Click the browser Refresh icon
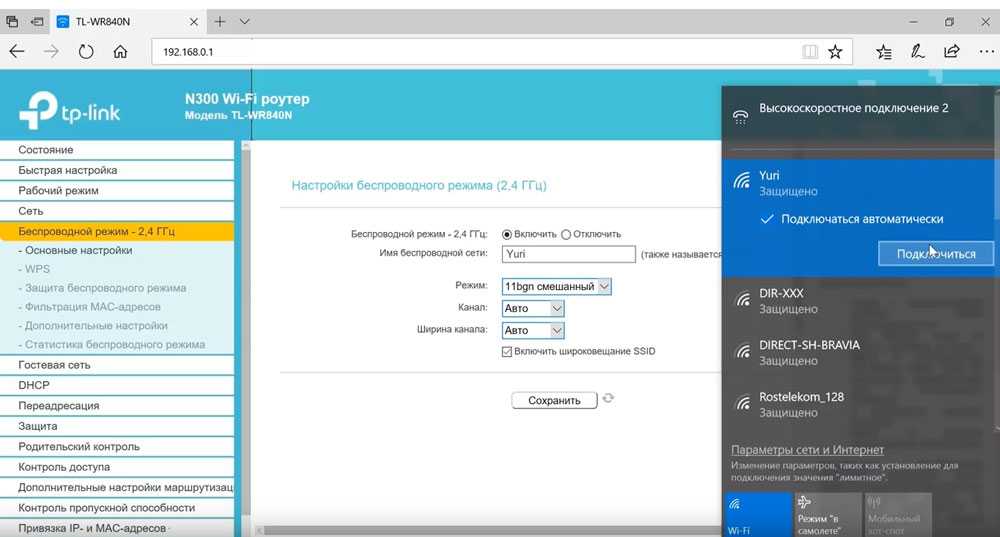1000x537 pixels. [x=86, y=51]
